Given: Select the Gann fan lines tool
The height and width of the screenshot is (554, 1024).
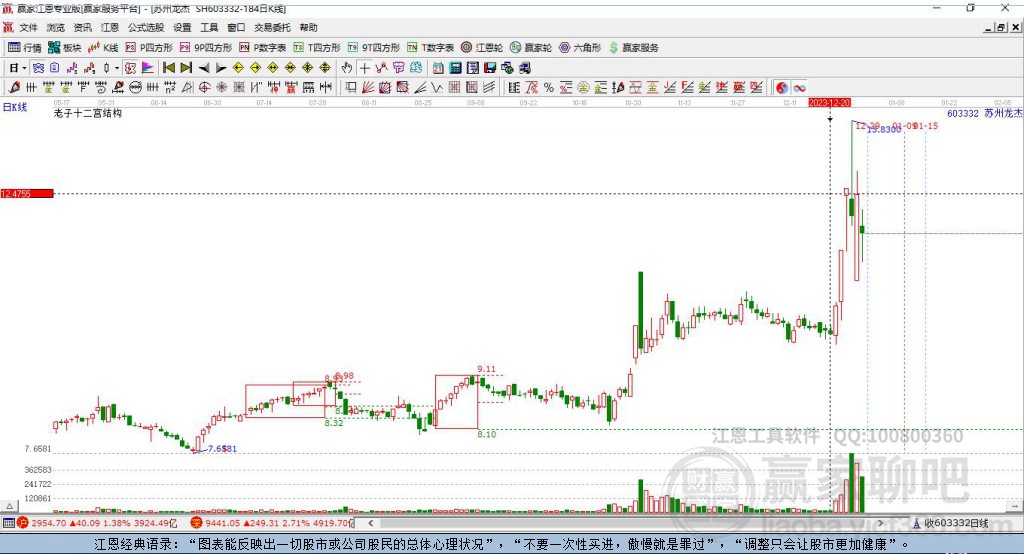Looking at the screenshot, I should click(x=368, y=88).
